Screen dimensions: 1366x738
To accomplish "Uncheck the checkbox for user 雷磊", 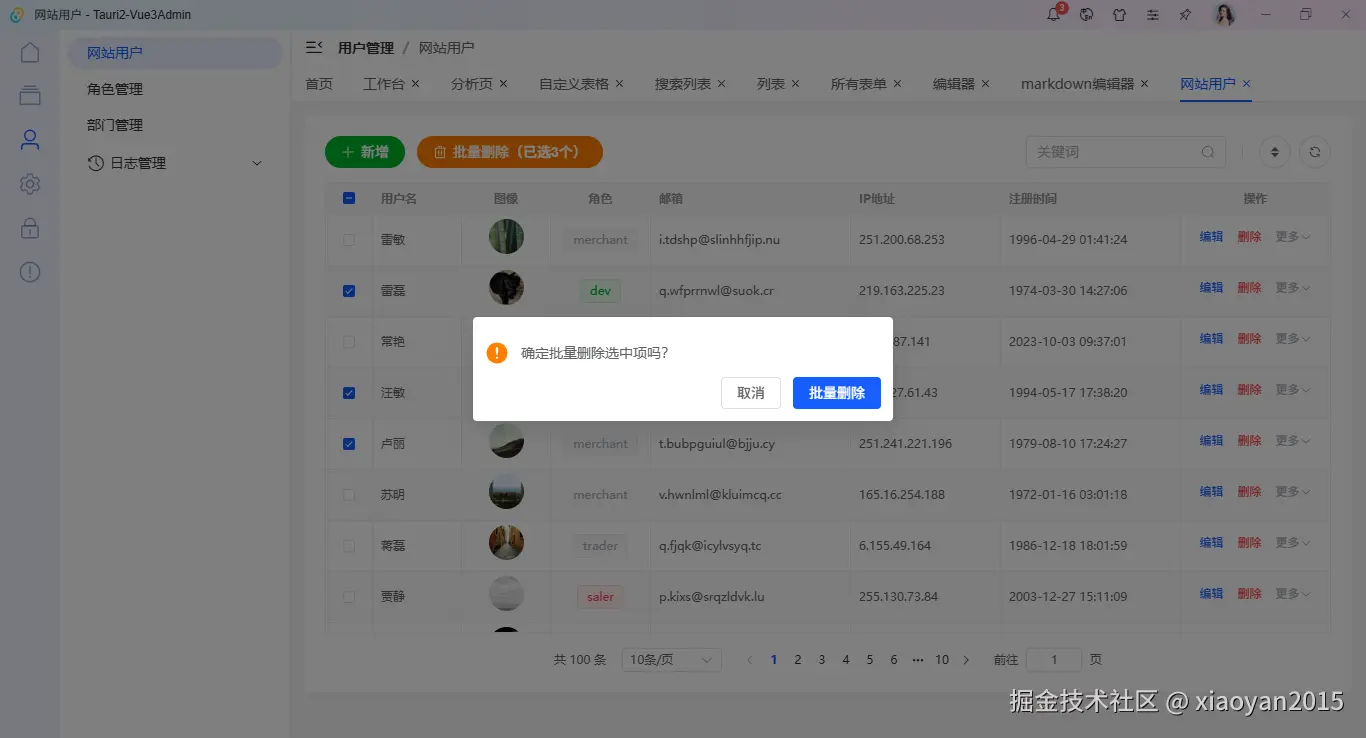I will point(348,290).
